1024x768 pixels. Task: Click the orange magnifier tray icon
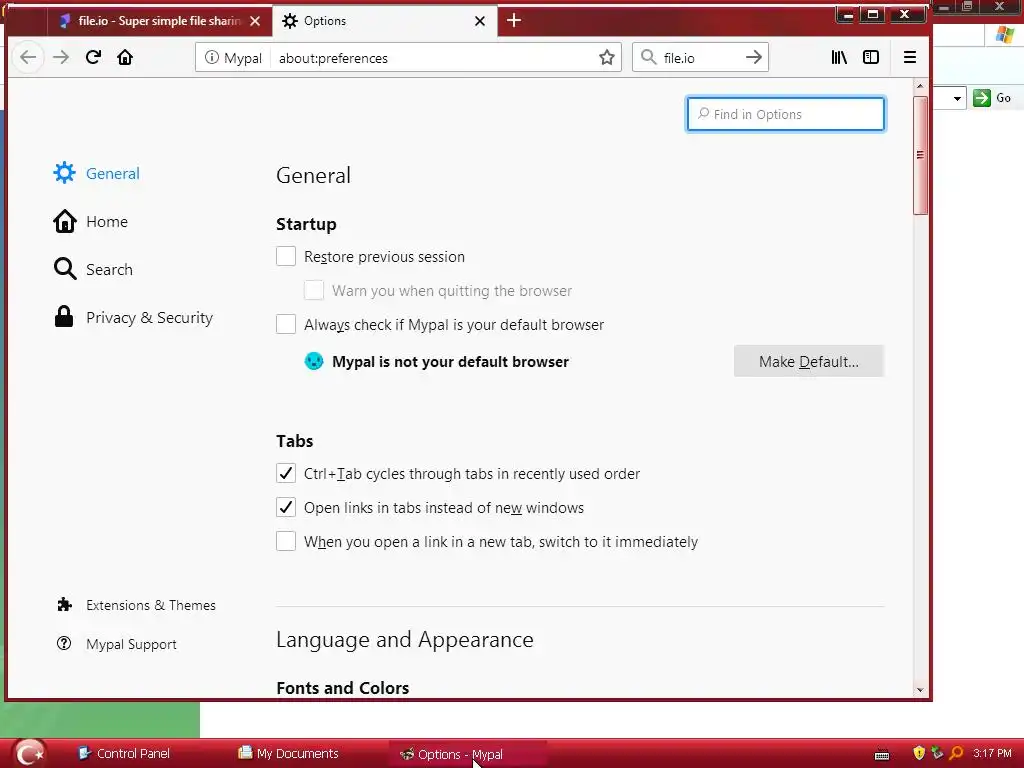(957, 754)
